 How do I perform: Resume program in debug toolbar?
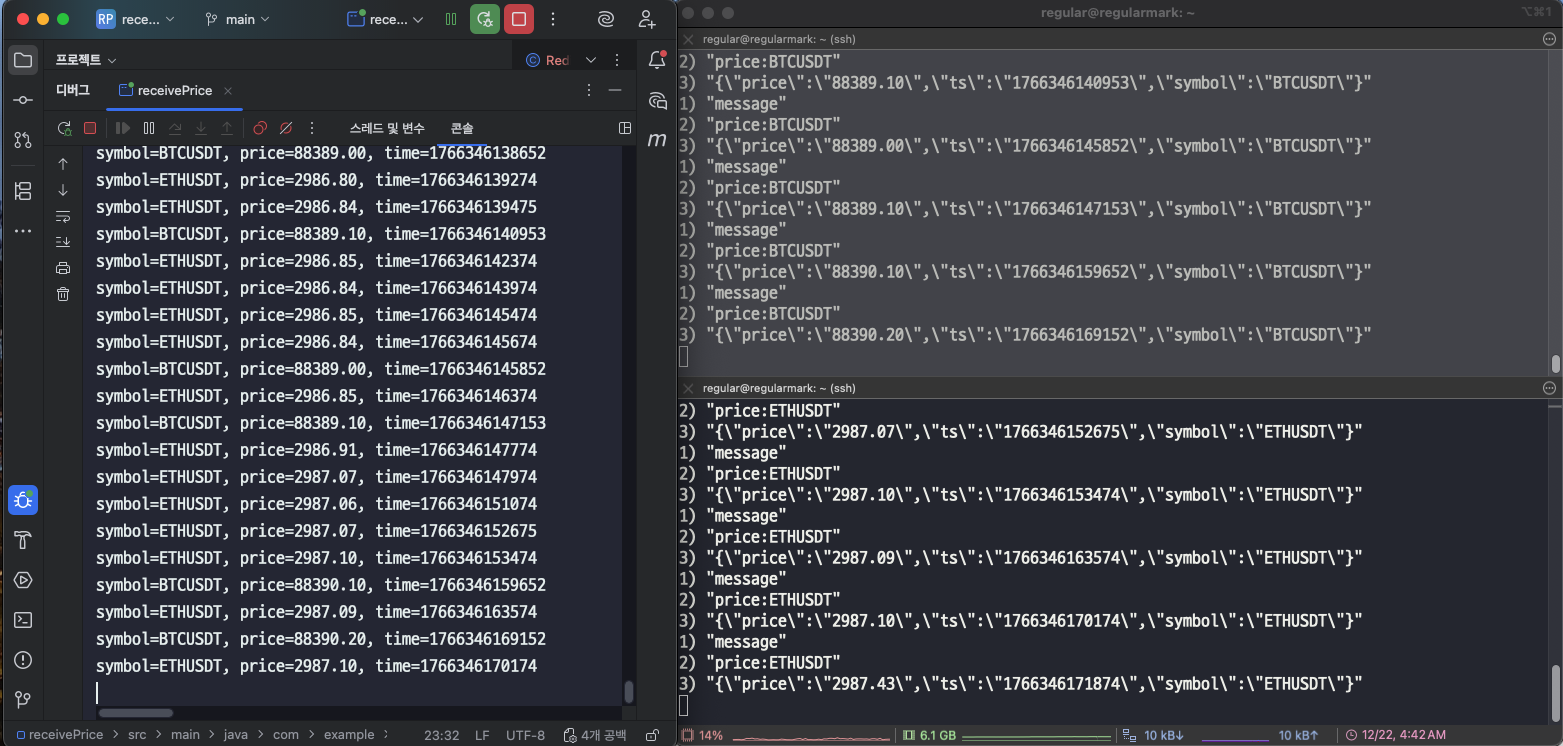[x=123, y=128]
